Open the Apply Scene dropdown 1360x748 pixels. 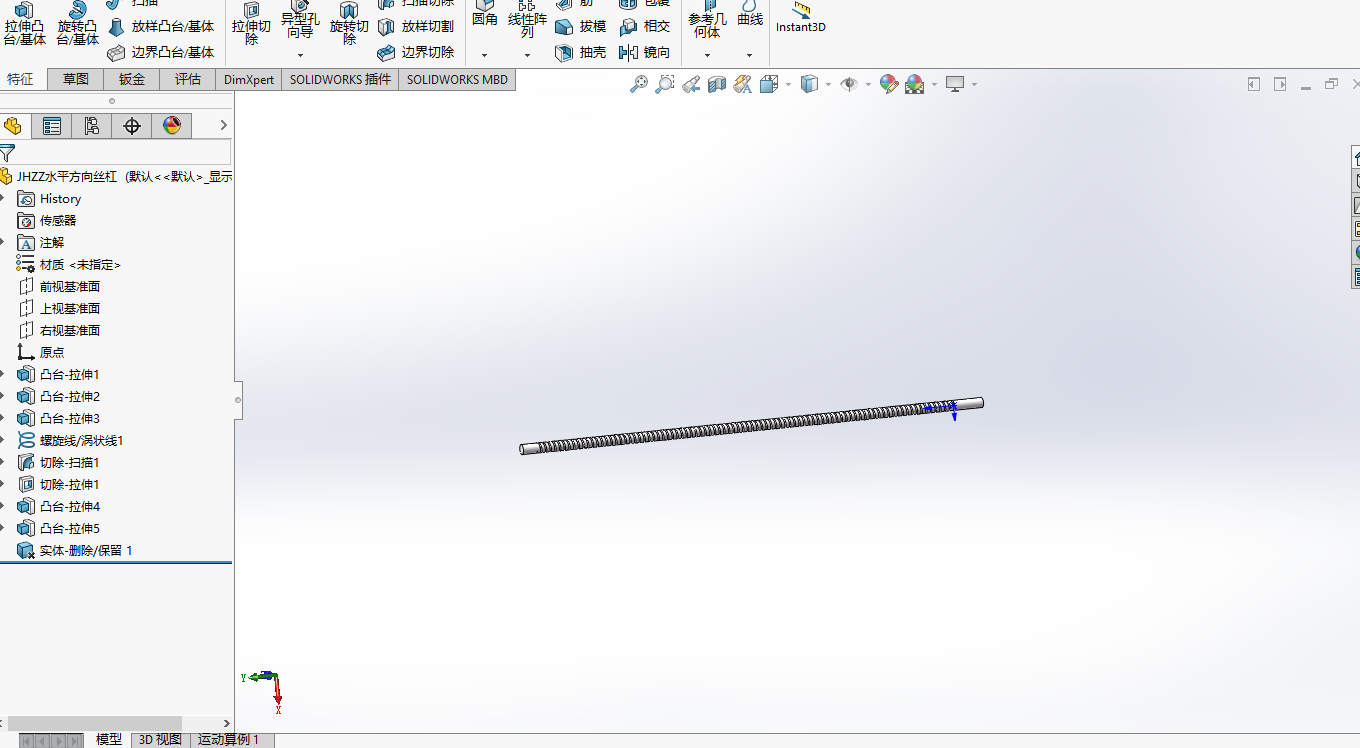tap(934, 84)
